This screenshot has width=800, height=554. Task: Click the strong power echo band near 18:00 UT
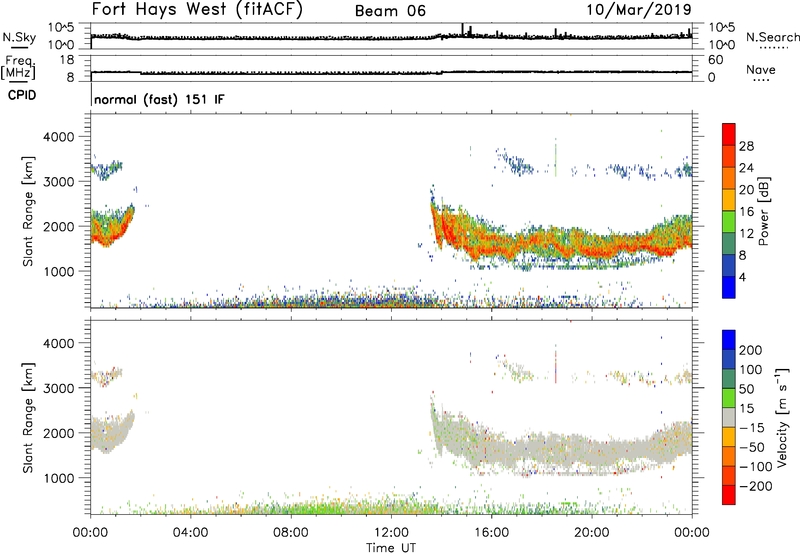[542, 244]
